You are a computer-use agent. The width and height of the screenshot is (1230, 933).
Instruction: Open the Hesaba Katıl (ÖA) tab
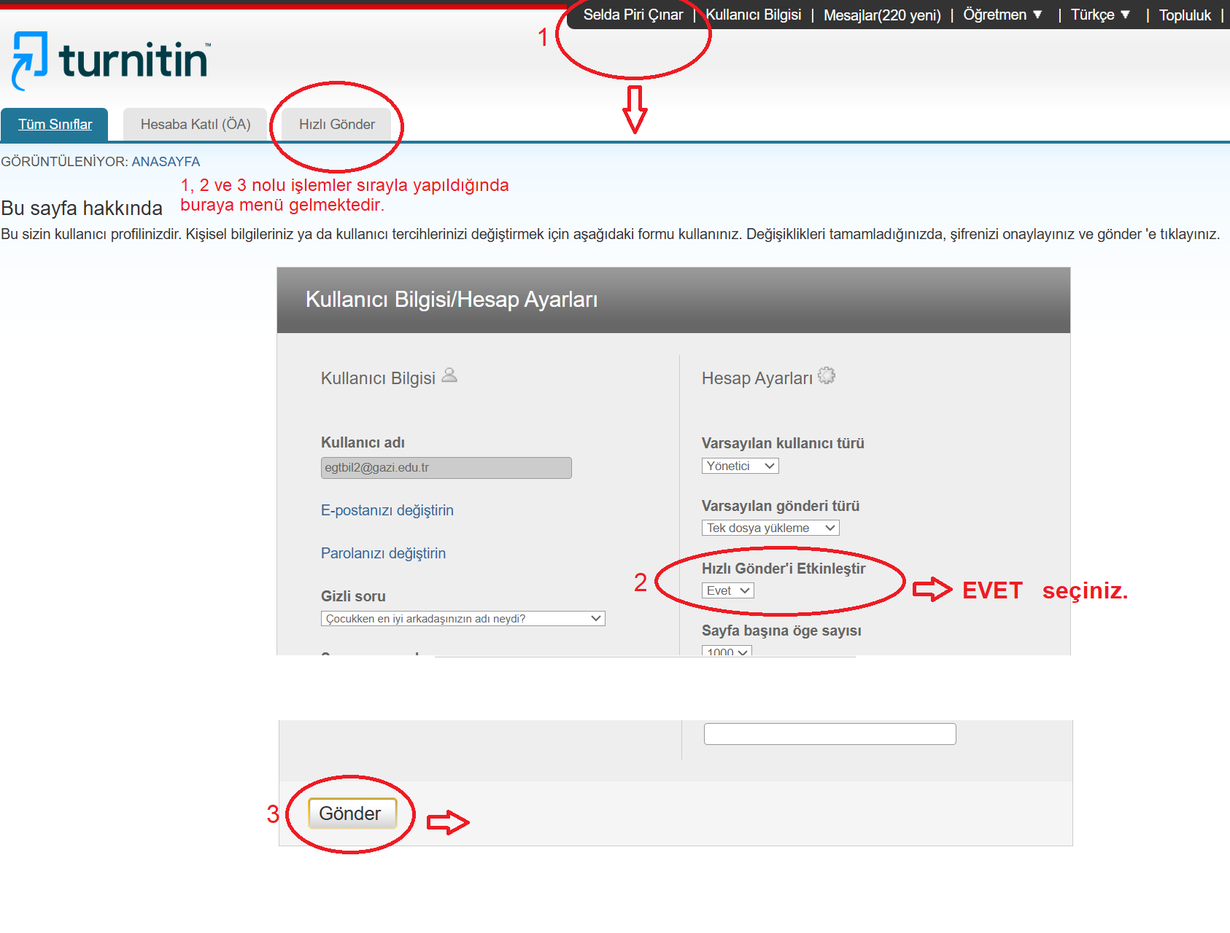pos(195,124)
